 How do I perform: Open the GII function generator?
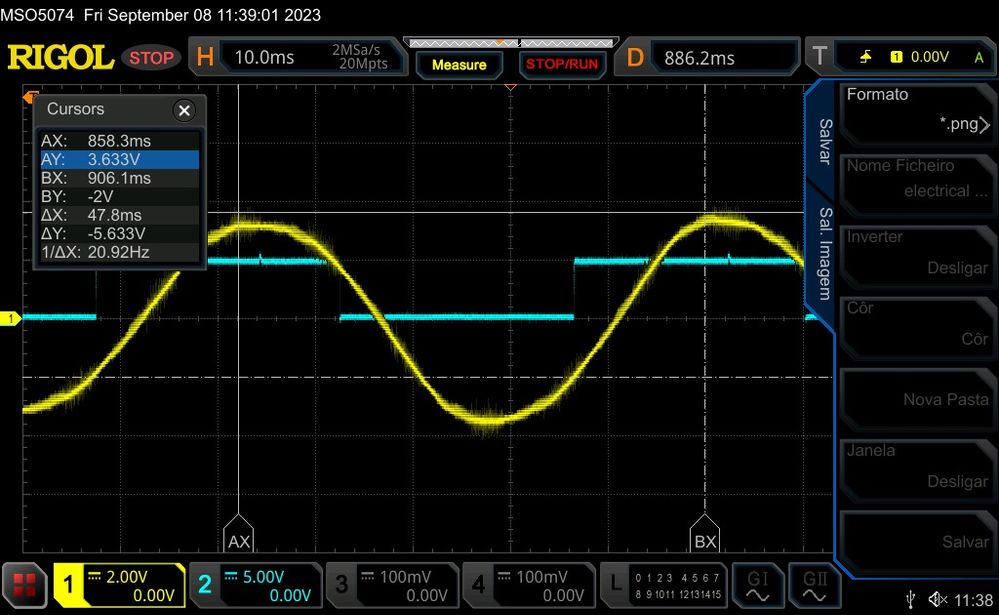(x=814, y=585)
